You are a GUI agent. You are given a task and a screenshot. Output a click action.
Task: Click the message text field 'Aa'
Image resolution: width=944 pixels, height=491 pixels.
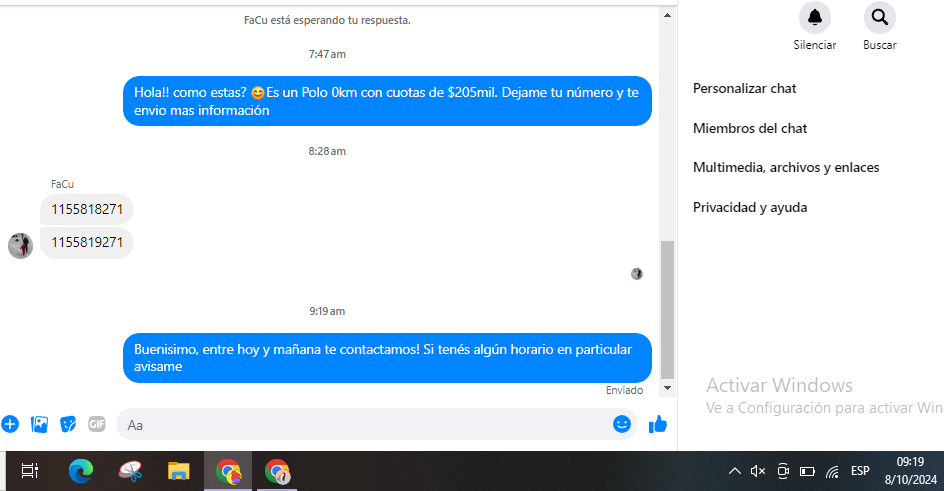[365, 425]
